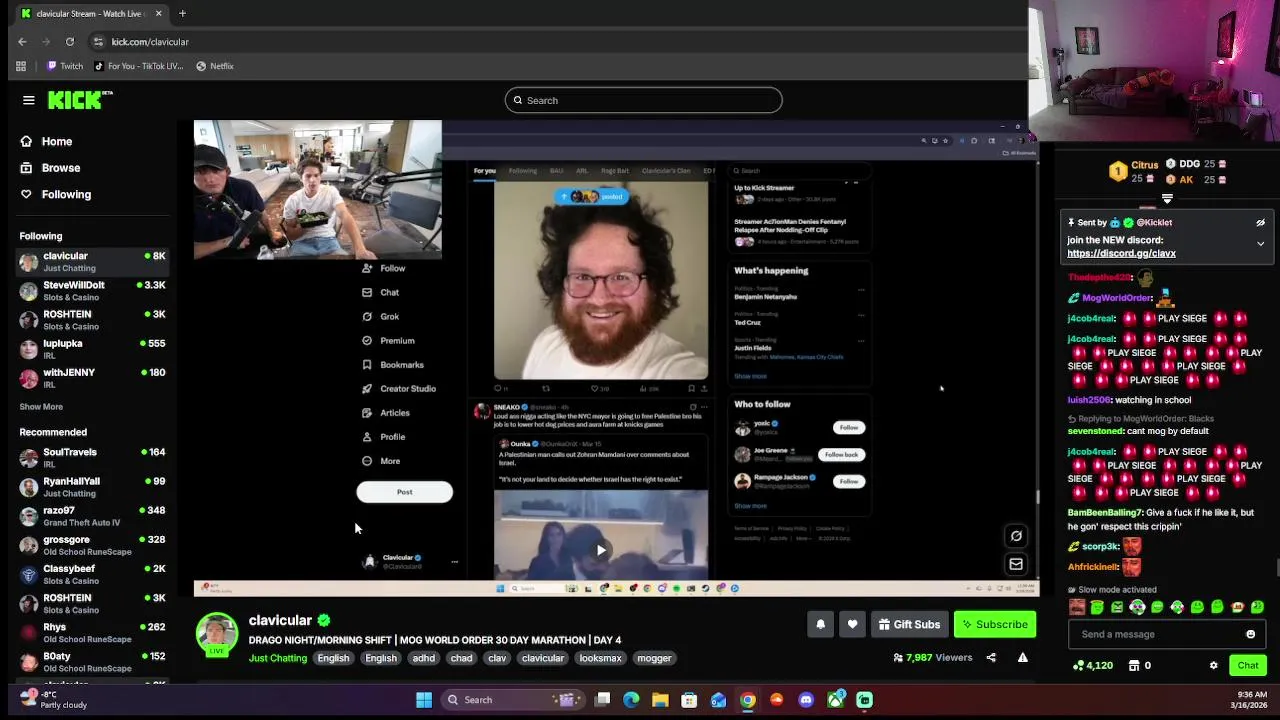Open withJENNY channel from sidebar
The height and width of the screenshot is (720, 1280).
tap(92, 378)
